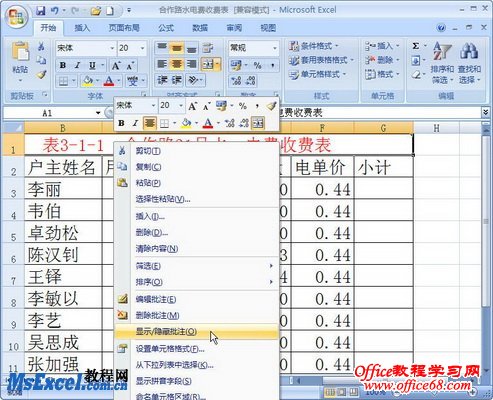Select column header G

(383, 128)
